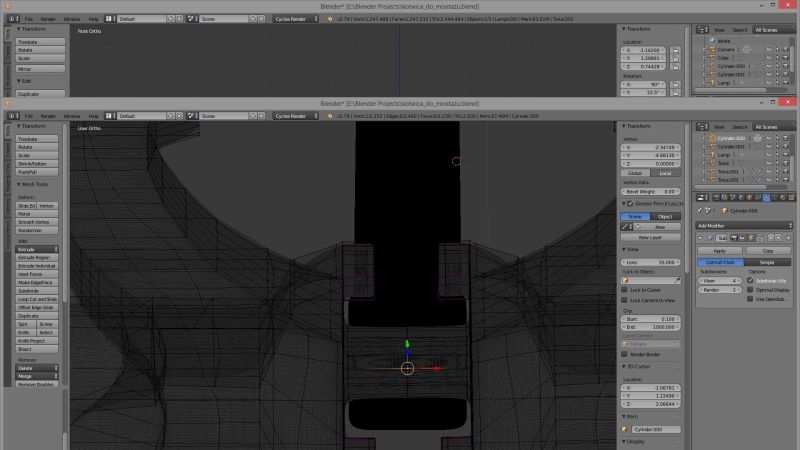Click Blender logo icon in front window info bar
This screenshot has height=450, width=800.
330,116
